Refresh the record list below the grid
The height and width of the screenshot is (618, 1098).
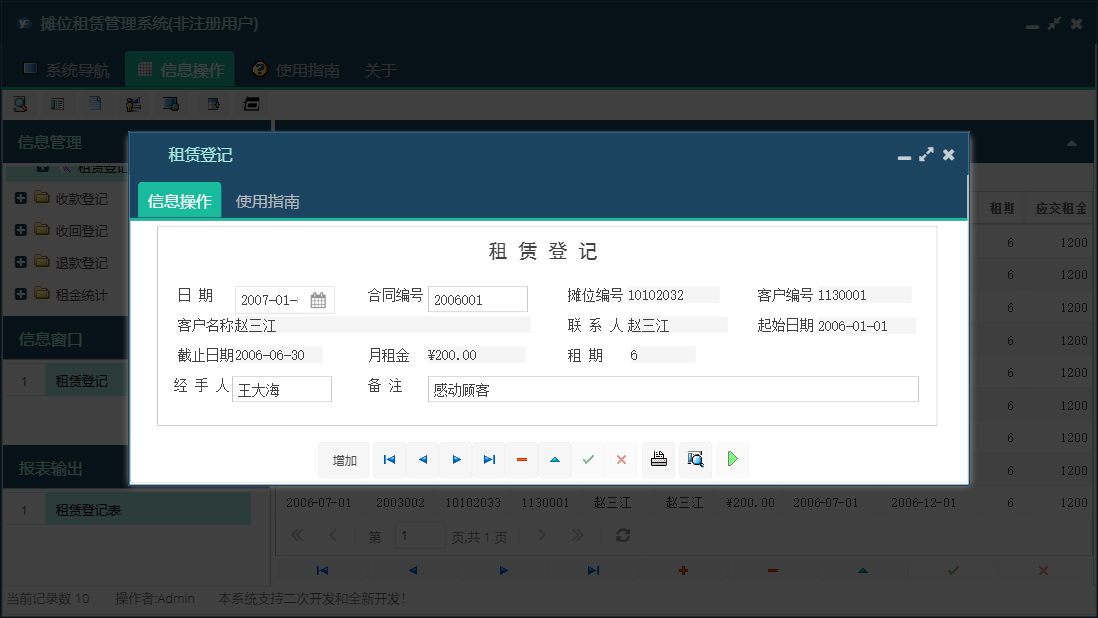[x=622, y=535]
